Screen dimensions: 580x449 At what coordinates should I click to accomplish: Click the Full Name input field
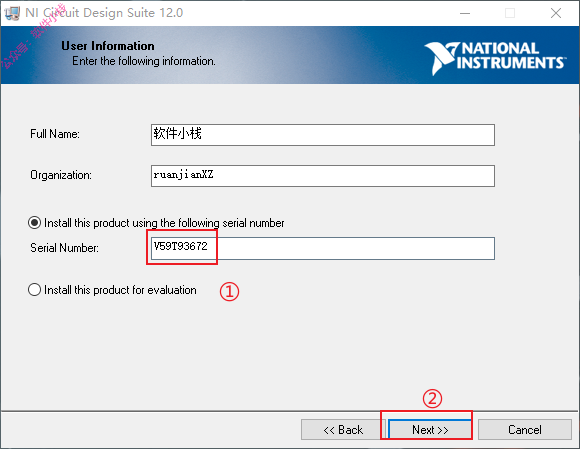pyautogui.click(x=323, y=135)
